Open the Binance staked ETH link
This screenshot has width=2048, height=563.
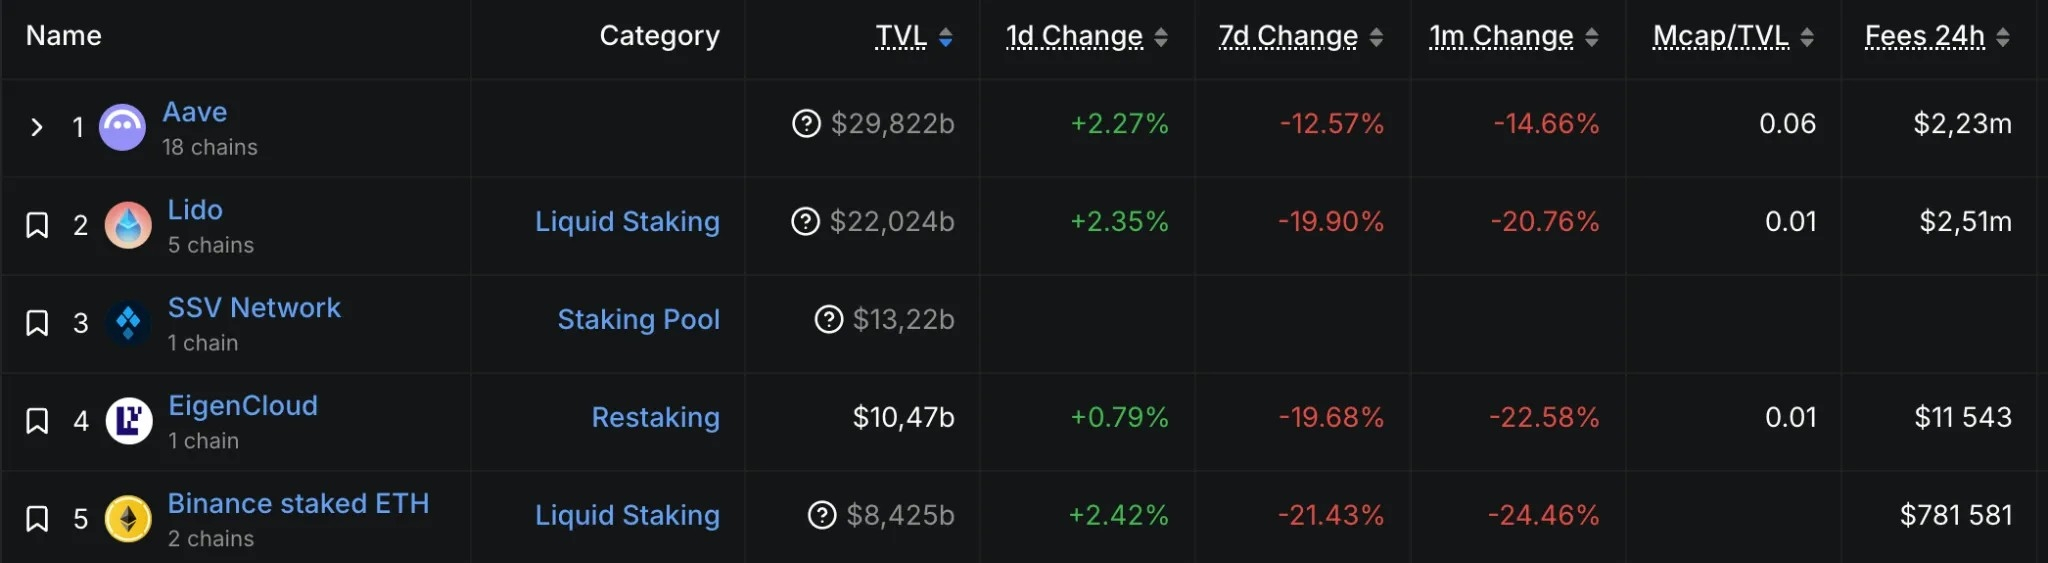coord(298,503)
